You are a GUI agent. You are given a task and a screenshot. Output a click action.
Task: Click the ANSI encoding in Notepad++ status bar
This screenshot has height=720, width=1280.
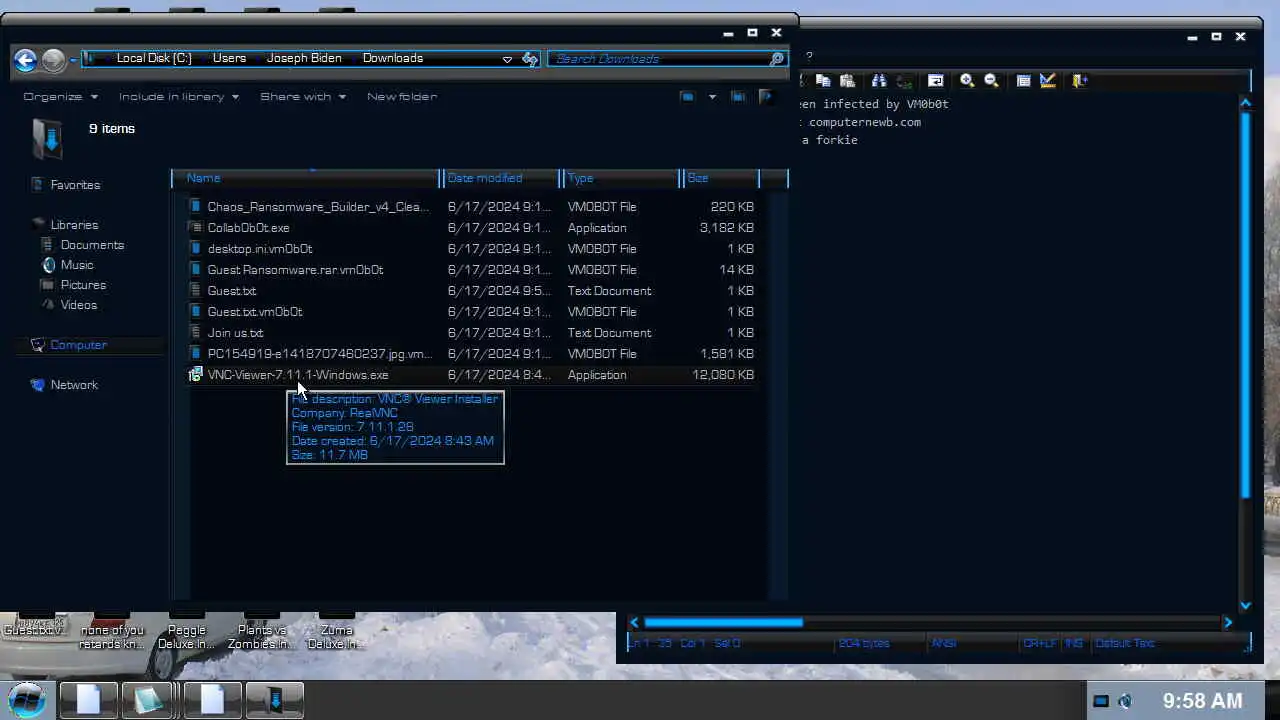coord(944,643)
